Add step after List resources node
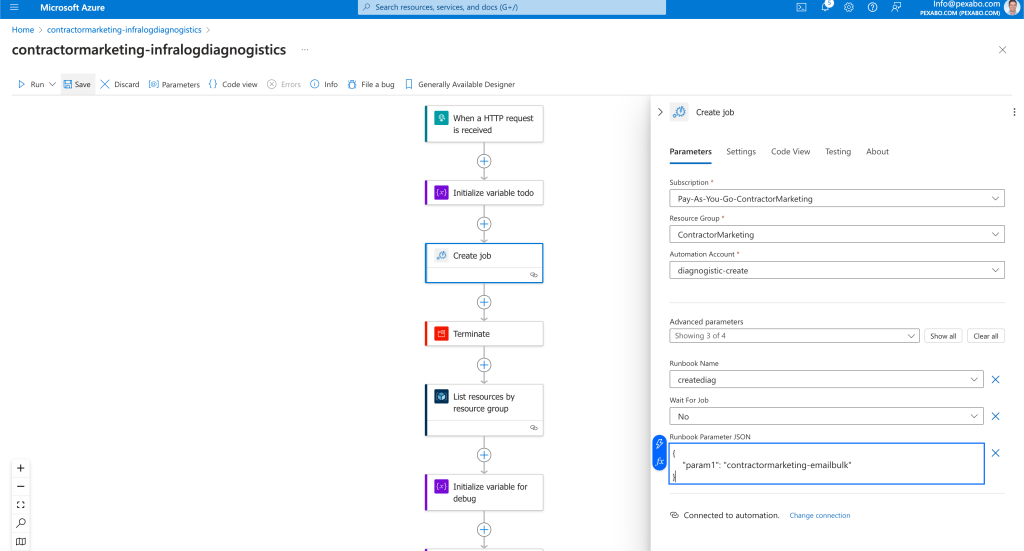This screenshot has height=551, width=1024. [484, 455]
